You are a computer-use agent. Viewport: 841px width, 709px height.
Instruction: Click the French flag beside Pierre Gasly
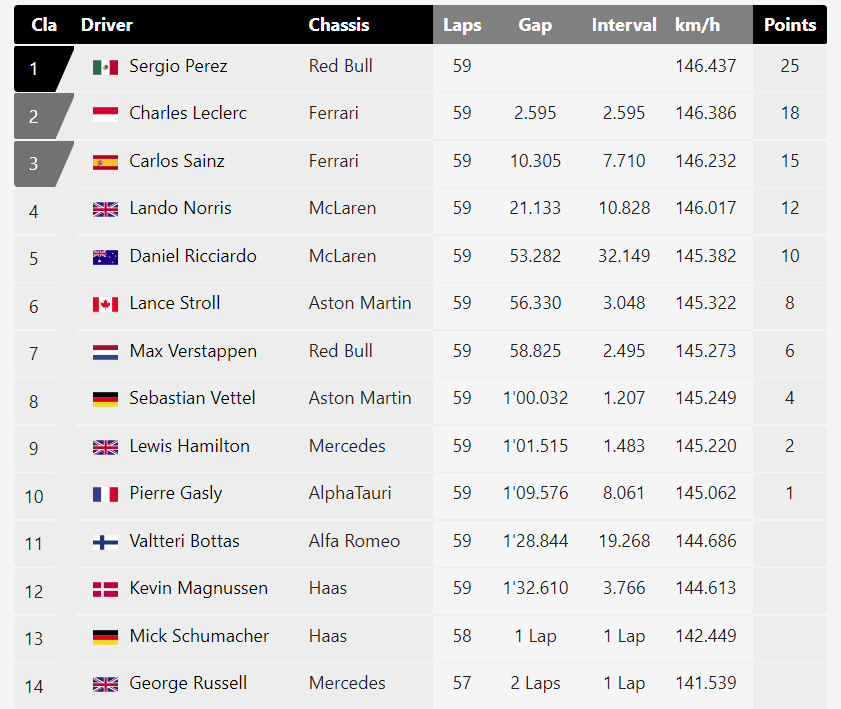point(105,494)
